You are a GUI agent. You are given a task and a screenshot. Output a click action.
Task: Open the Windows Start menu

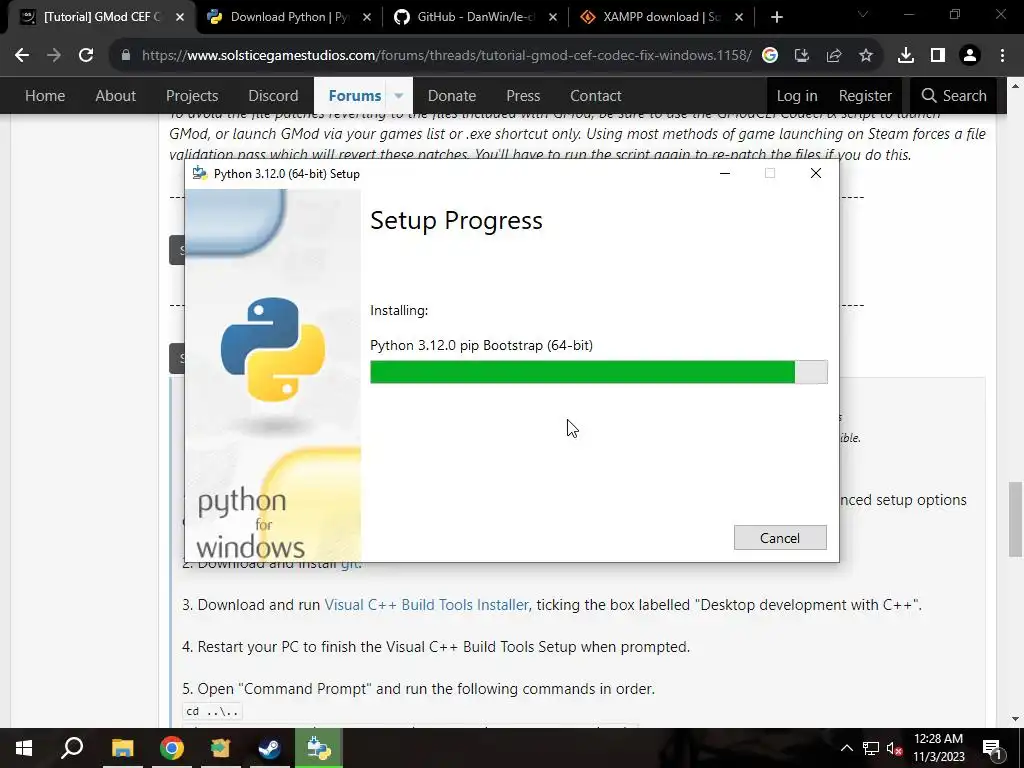point(24,748)
